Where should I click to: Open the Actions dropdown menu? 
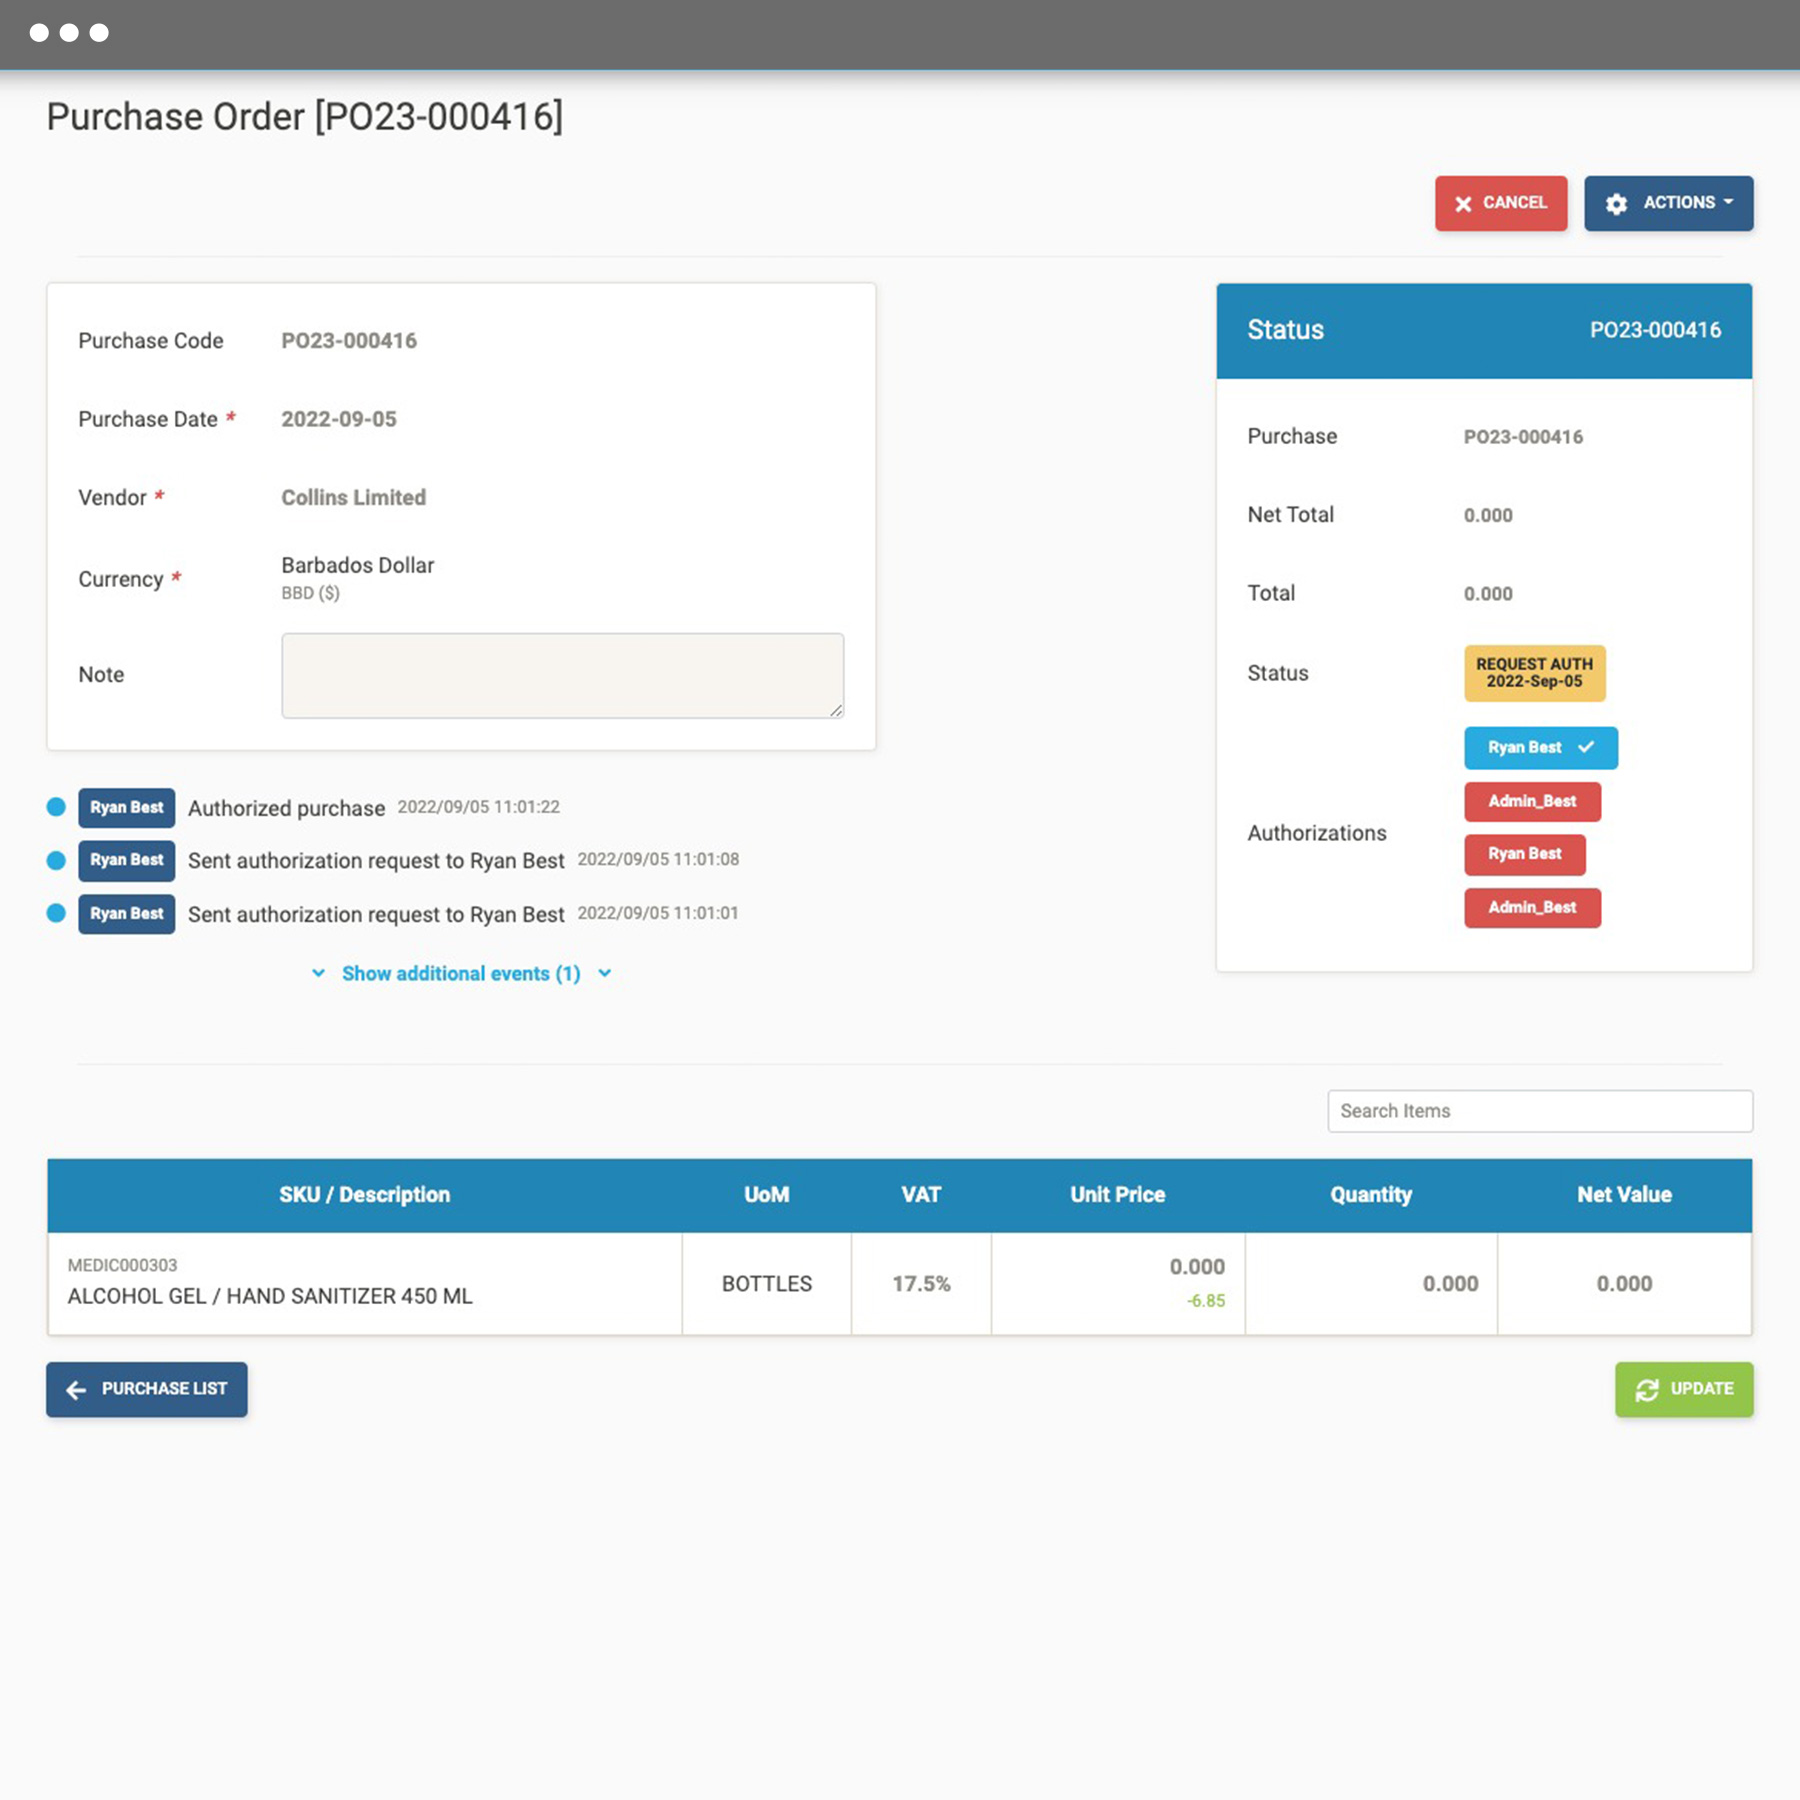1668,203
